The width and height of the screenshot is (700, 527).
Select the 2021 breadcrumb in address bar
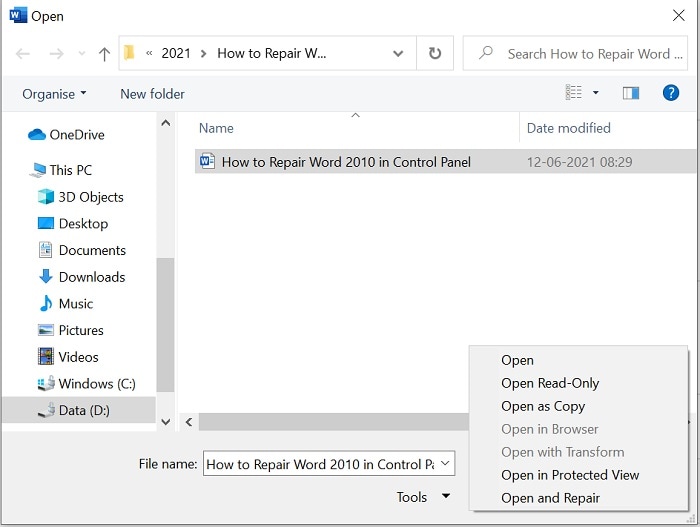pos(176,53)
